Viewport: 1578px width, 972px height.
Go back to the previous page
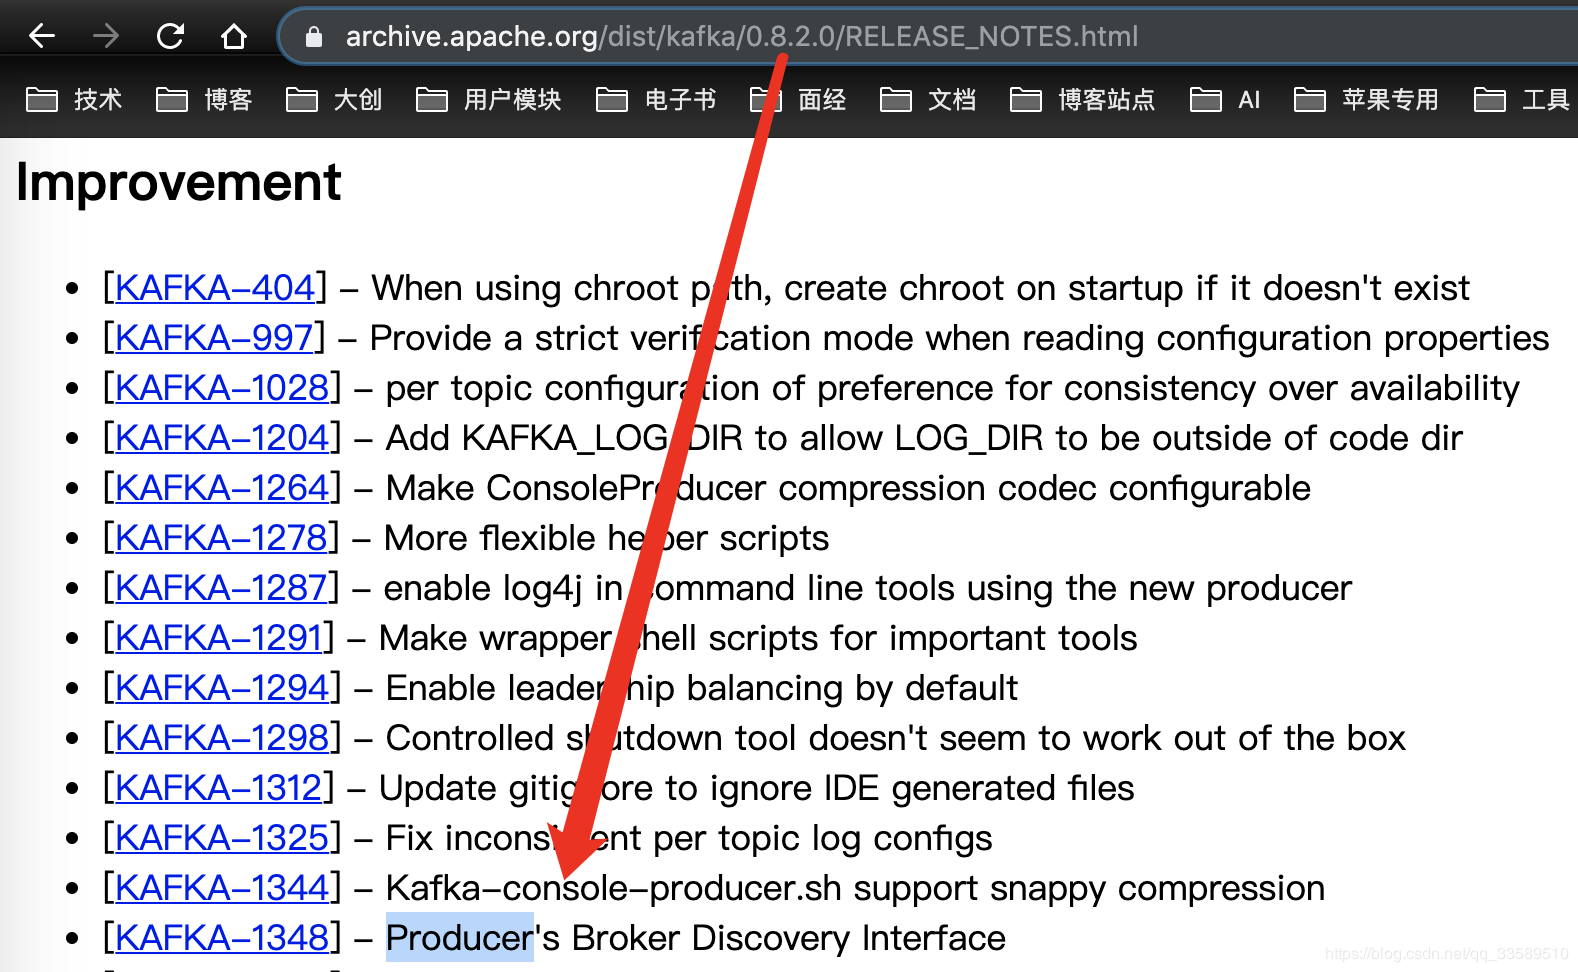42,37
